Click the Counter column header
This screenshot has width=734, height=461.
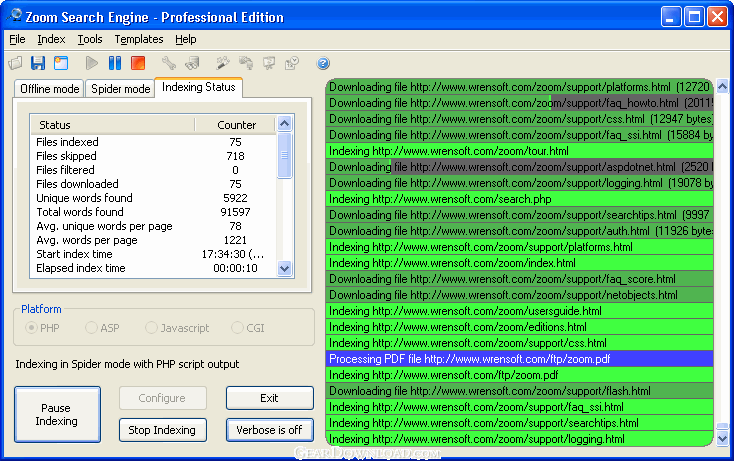pyautogui.click(x=235, y=125)
